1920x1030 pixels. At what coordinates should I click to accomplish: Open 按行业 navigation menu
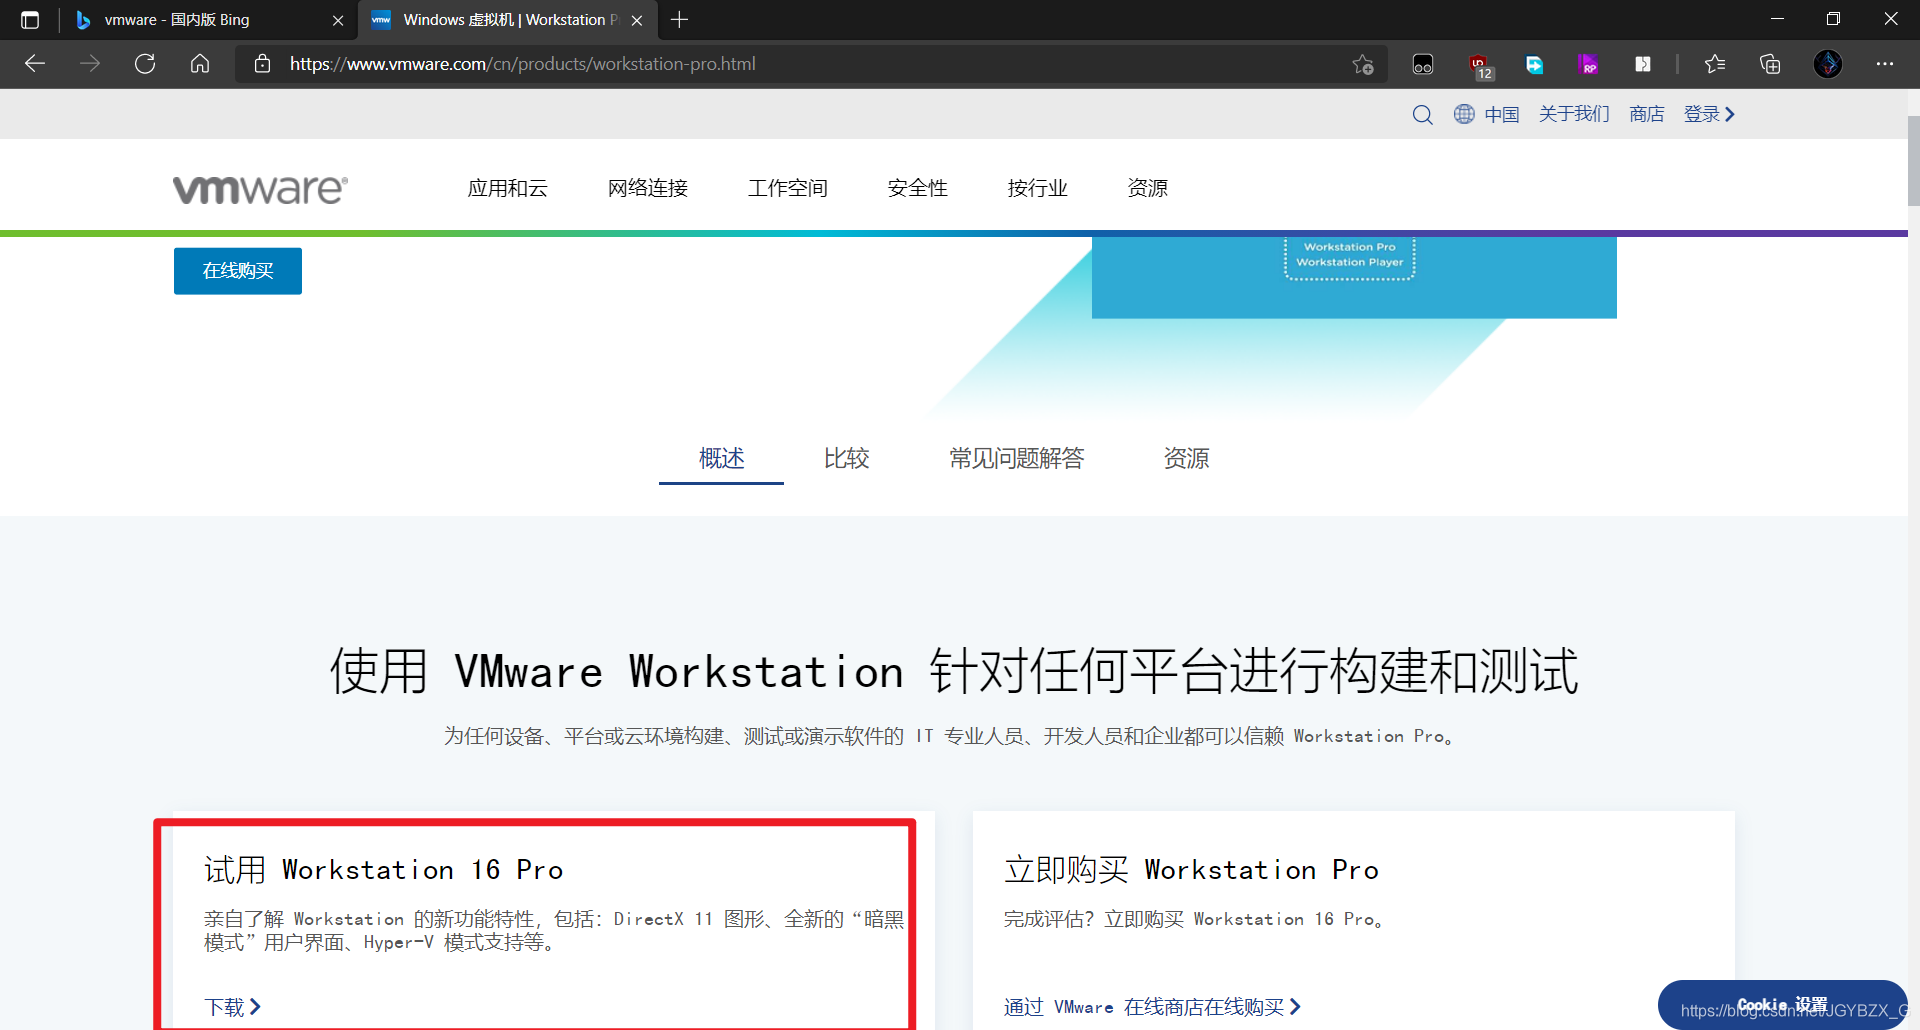(x=1038, y=188)
